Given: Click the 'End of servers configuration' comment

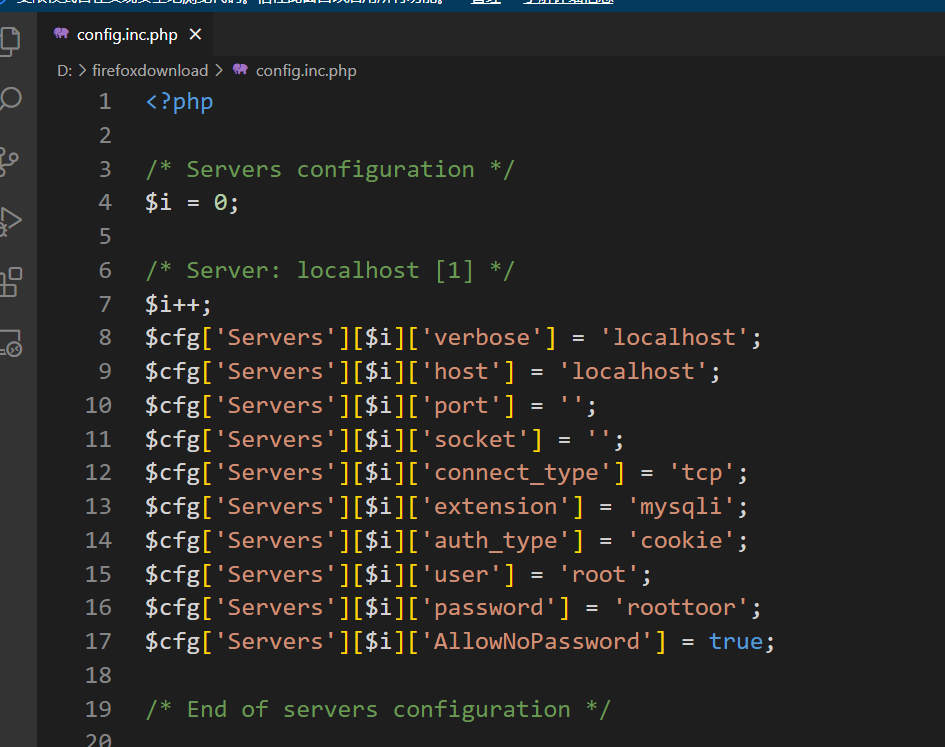Looking at the screenshot, I should (378, 709).
